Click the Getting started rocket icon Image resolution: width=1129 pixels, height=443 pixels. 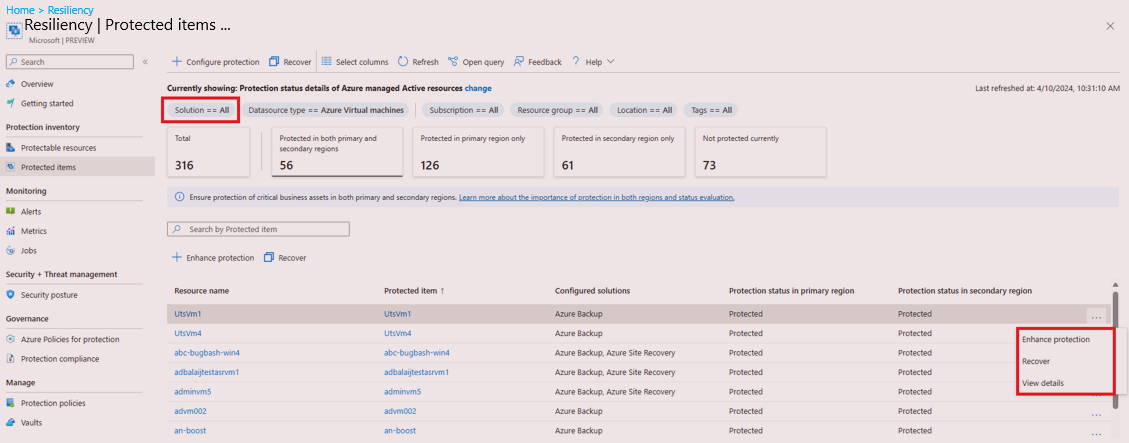click(11, 103)
